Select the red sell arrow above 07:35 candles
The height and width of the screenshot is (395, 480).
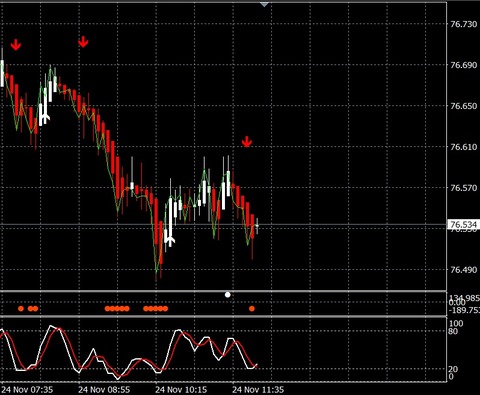click(16, 44)
